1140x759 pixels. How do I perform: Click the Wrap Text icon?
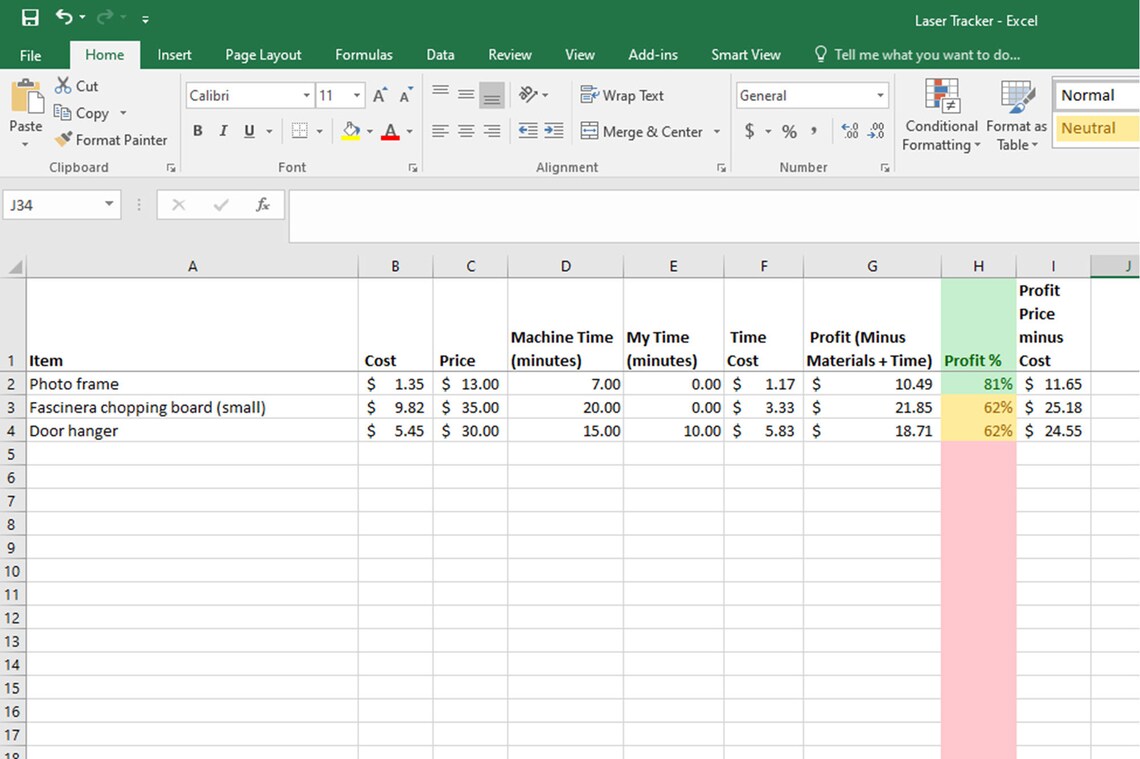(621, 95)
